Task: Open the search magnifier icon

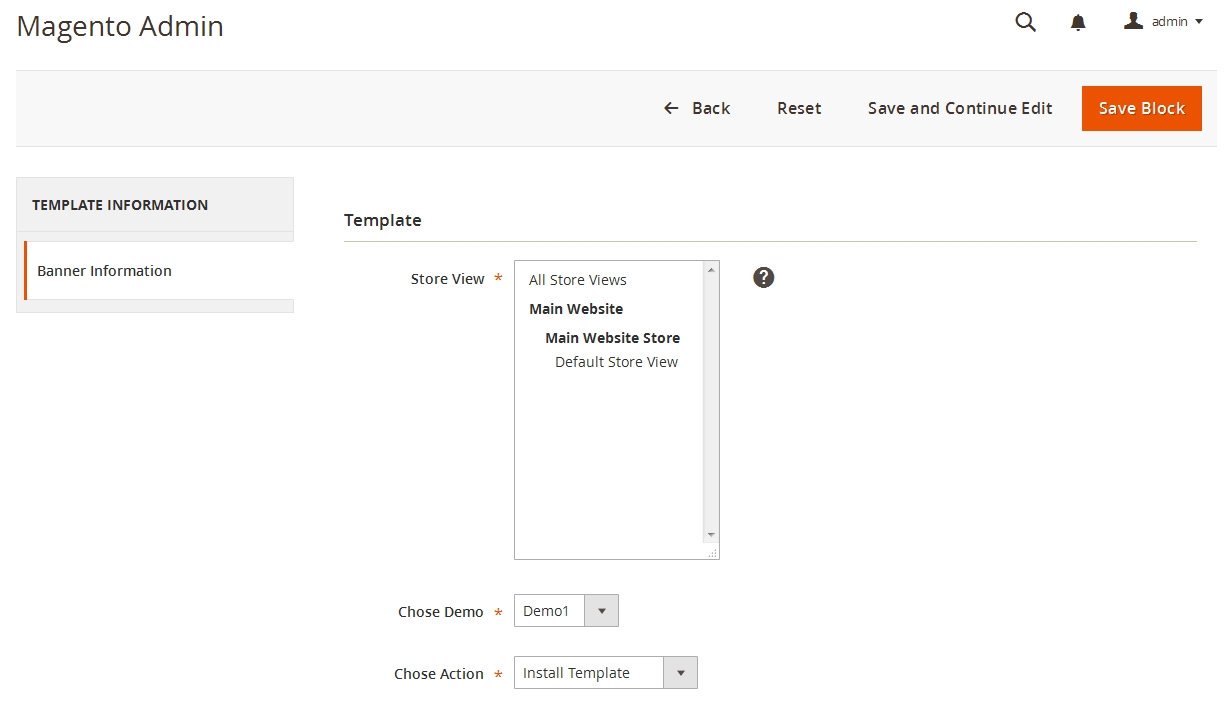Action: pyautogui.click(x=1025, y=22)
